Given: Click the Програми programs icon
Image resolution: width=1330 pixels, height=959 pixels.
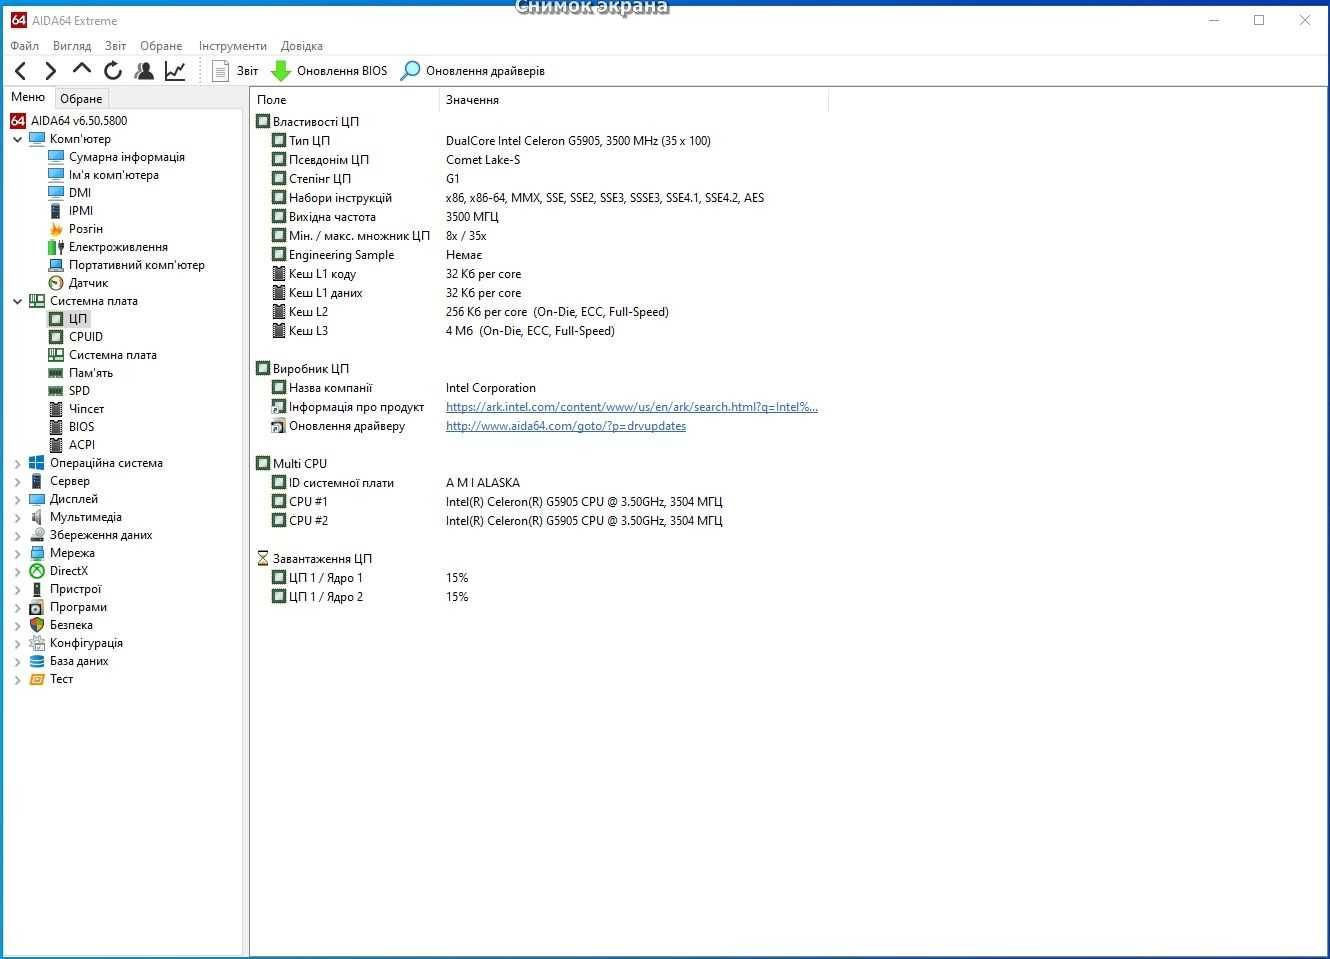Looking at the screenshot, I should 37,607.
